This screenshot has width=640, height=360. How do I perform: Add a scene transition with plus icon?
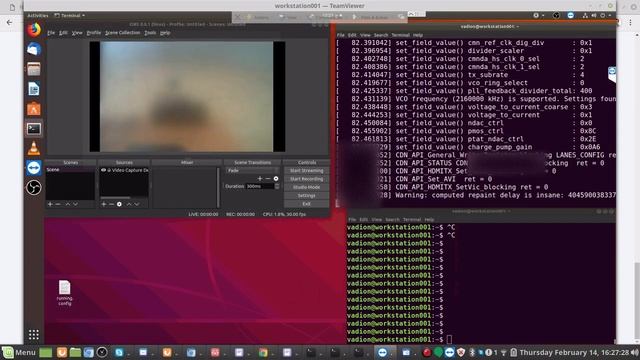pos(260,179)
